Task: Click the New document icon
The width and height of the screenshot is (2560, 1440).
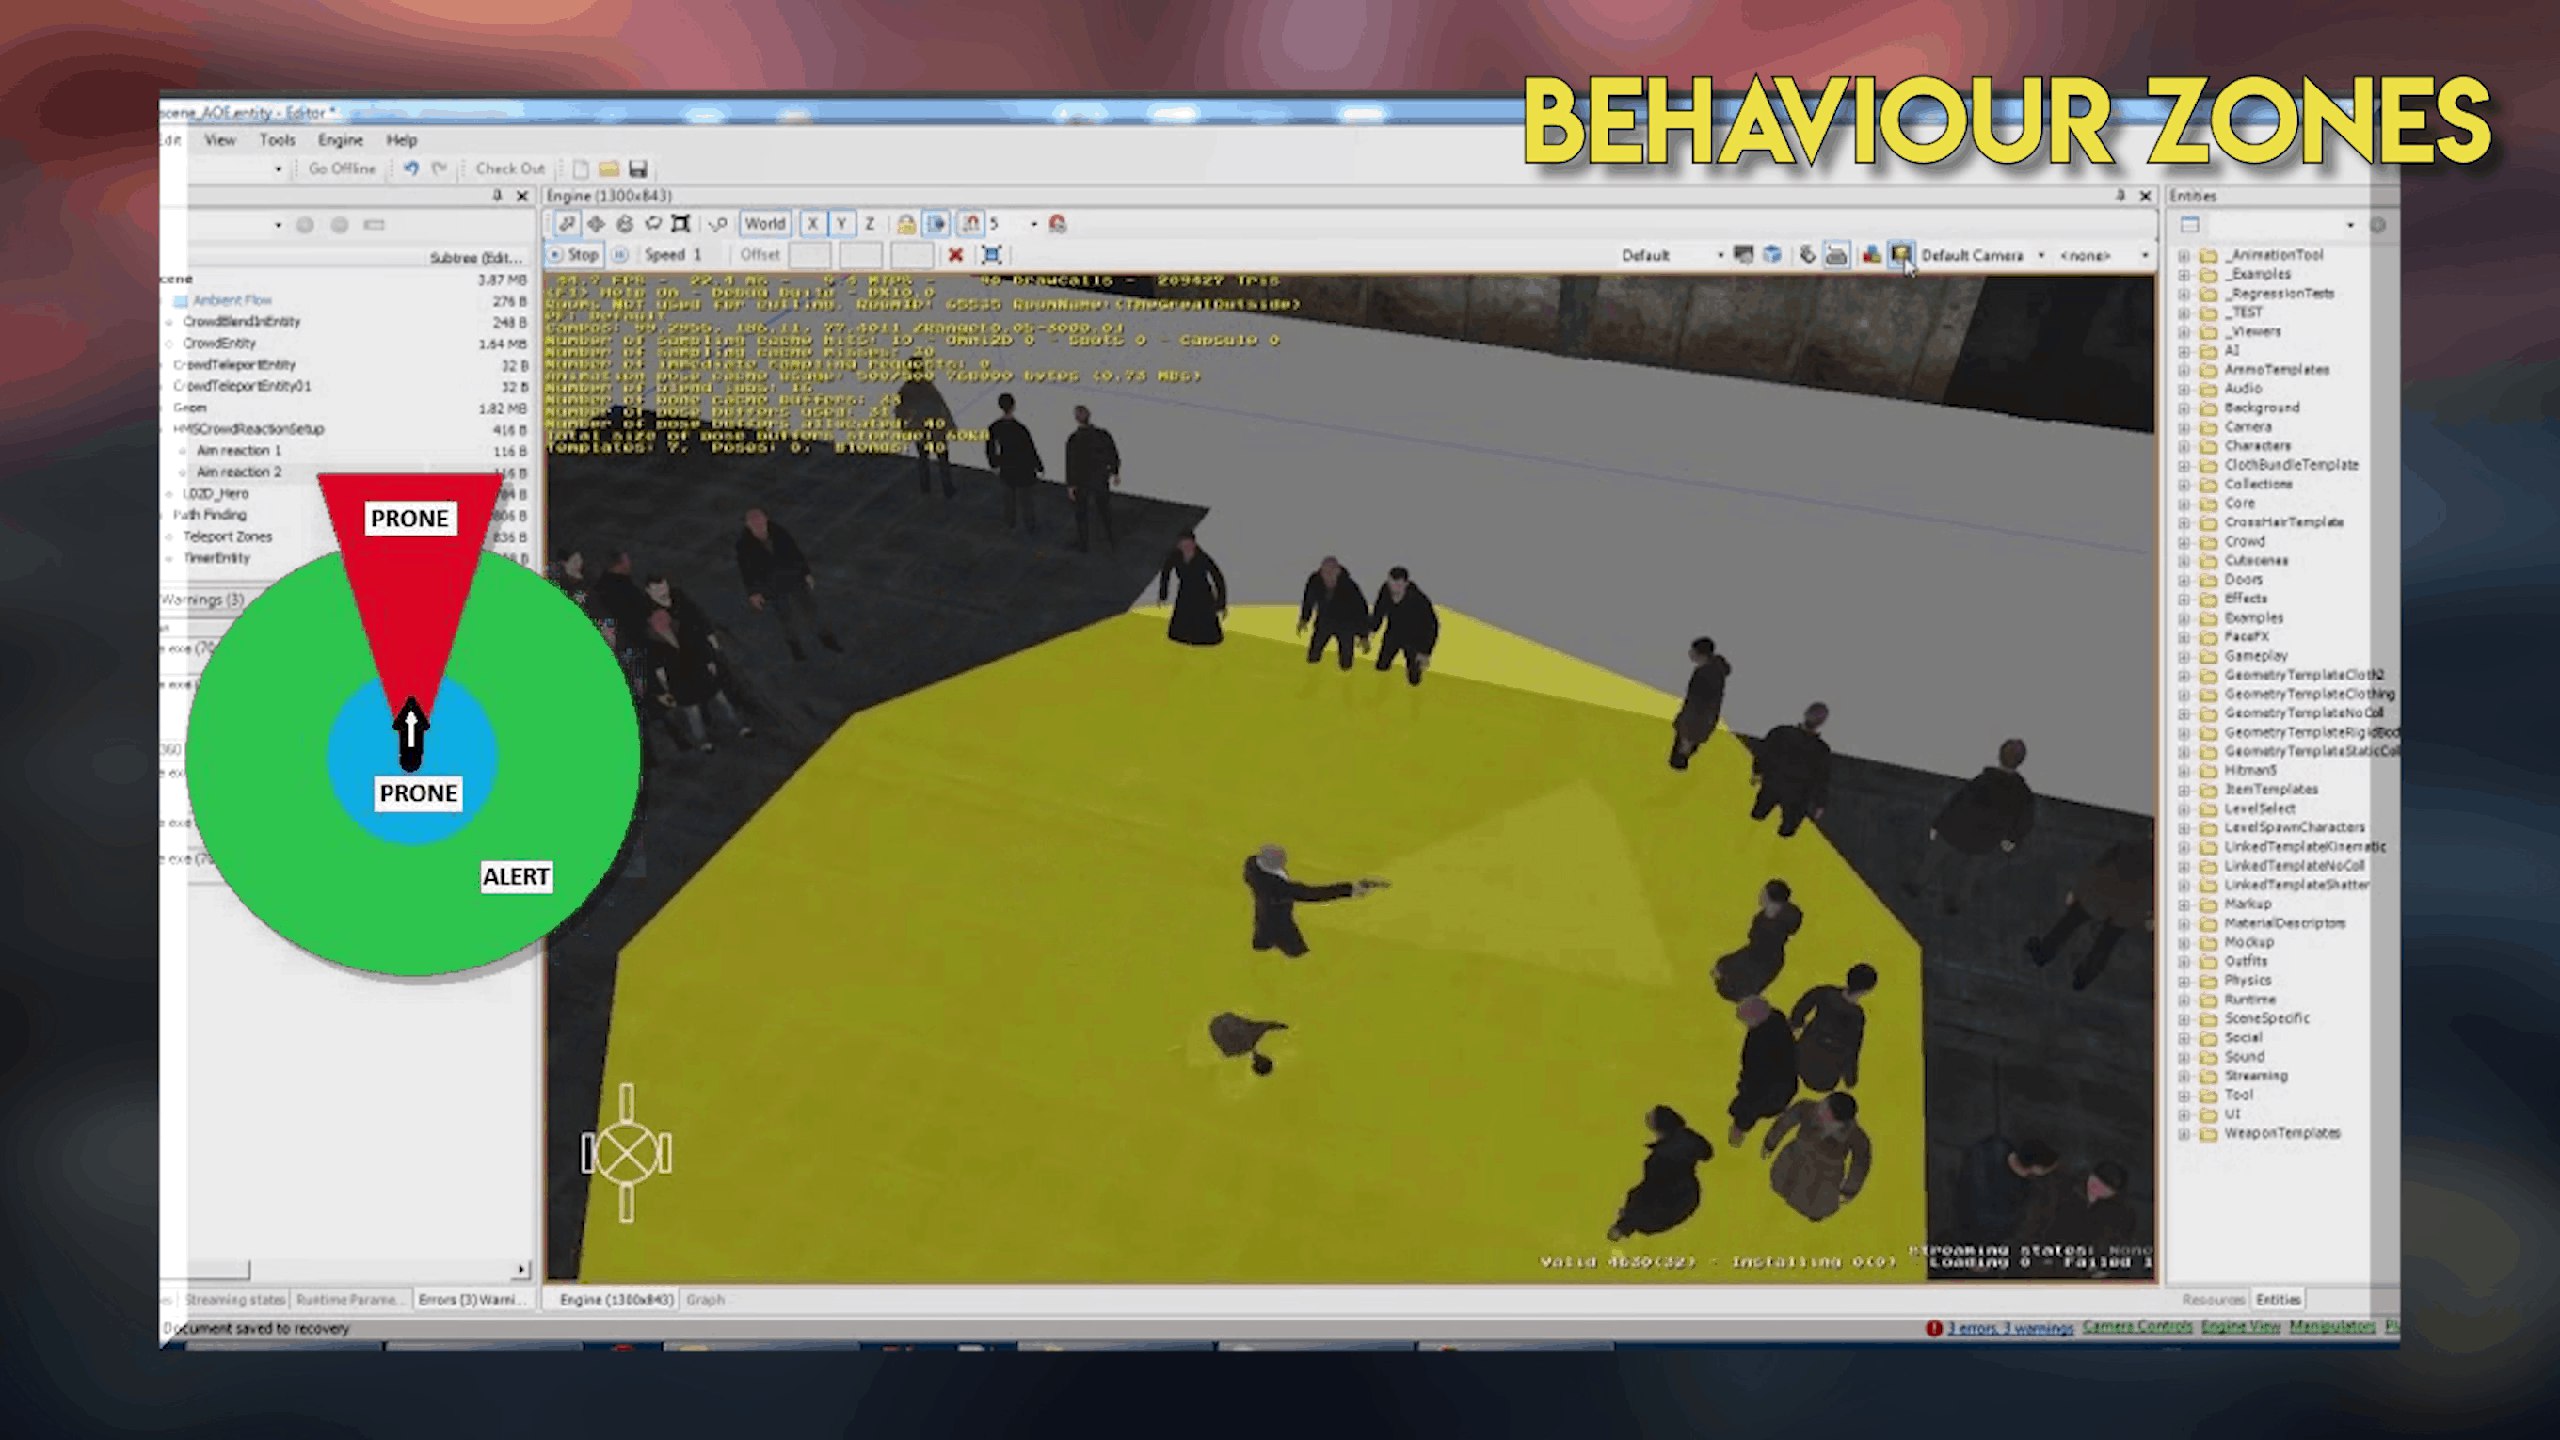Action: click(580, 169)
